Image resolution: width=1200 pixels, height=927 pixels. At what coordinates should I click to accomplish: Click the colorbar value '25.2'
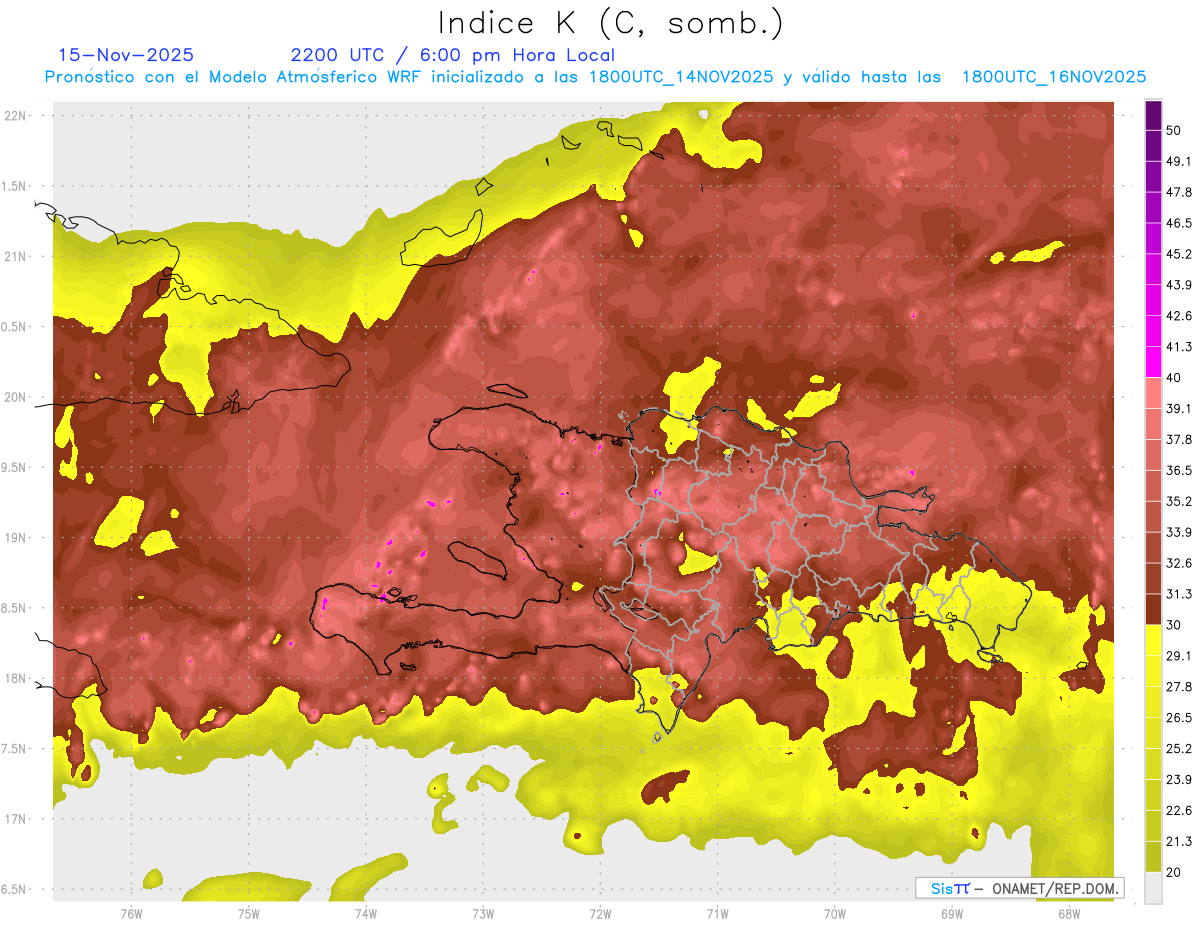tap(1178, 749)
